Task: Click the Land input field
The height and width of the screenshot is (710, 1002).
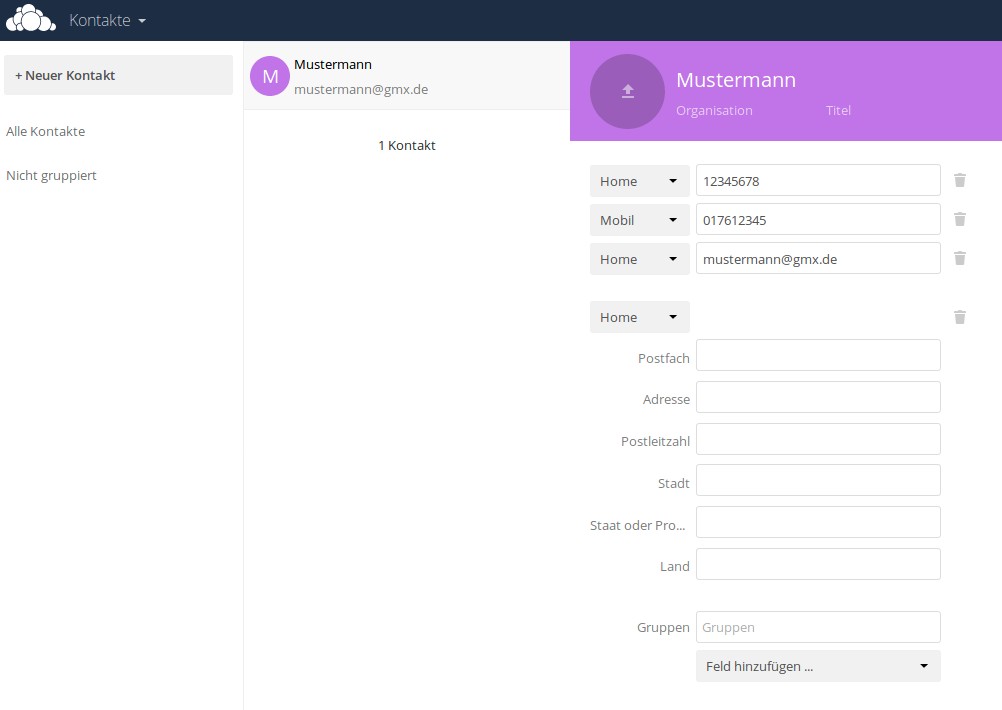Action: coord(818,564)
